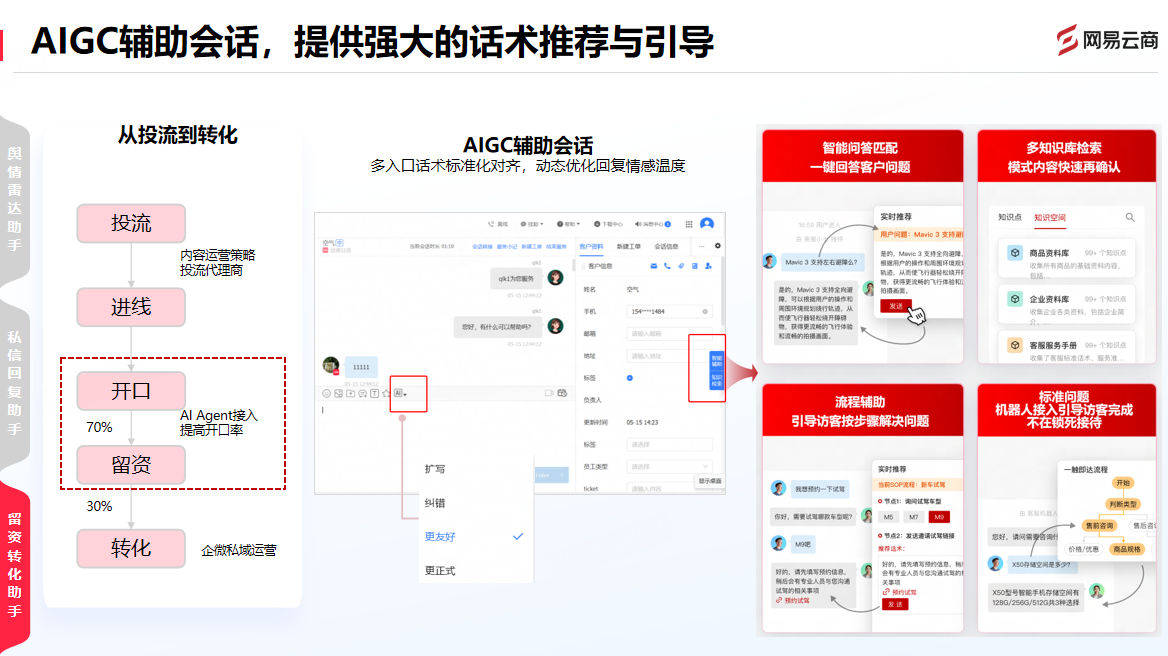Click the document icon in 客户信息 header

pos(695,266)
